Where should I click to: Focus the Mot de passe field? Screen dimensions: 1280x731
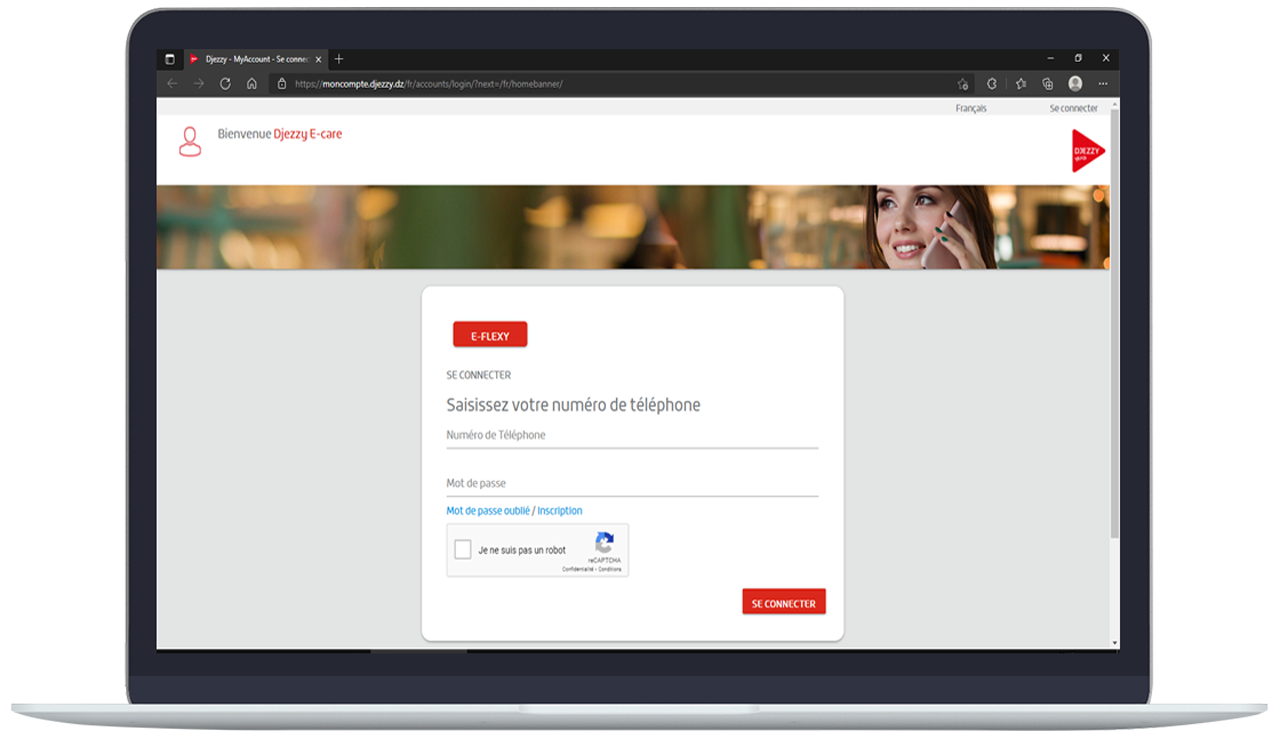point(632,484)
